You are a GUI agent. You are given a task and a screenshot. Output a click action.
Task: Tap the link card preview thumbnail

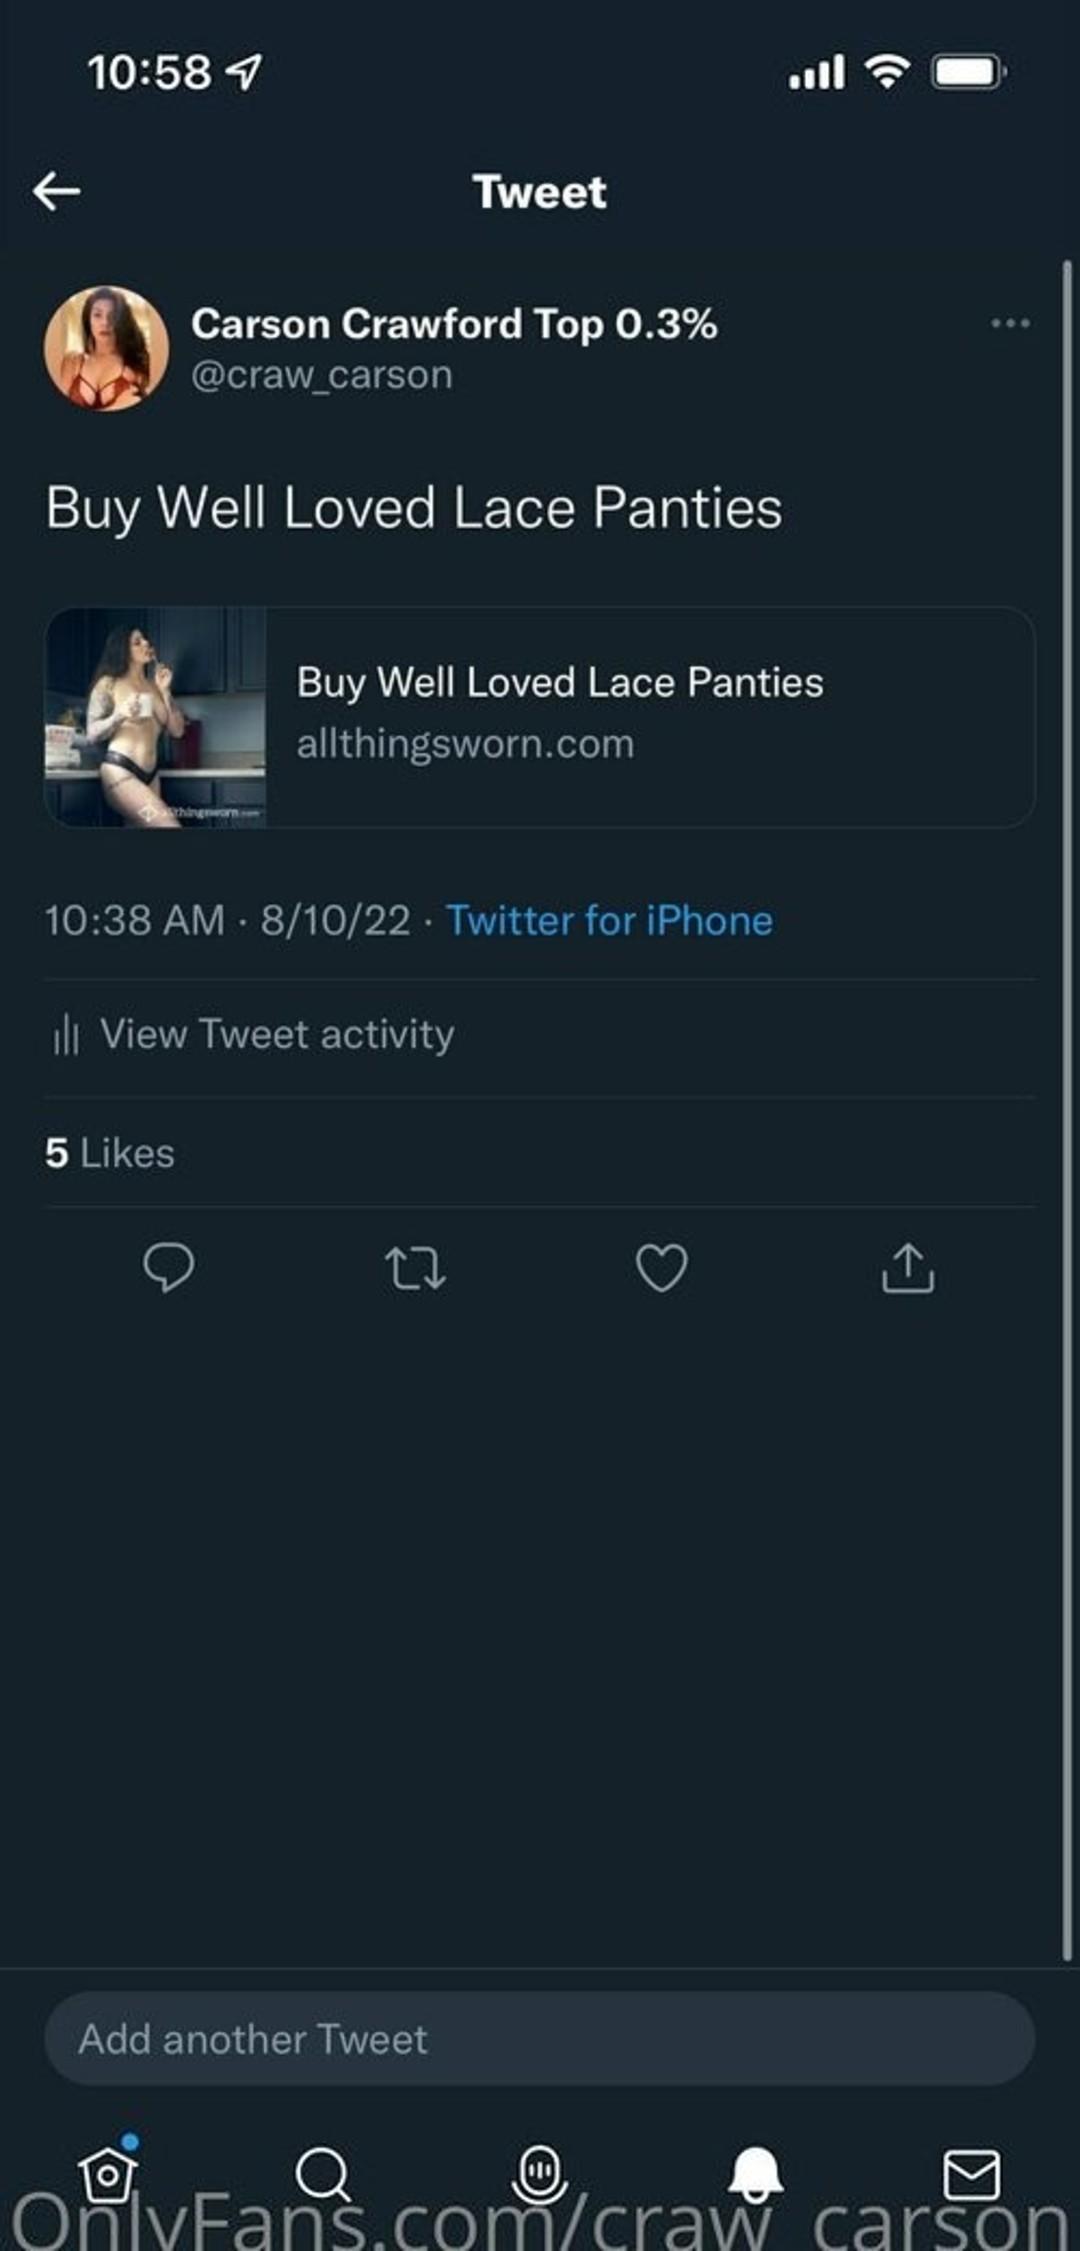tap(156, 716)
